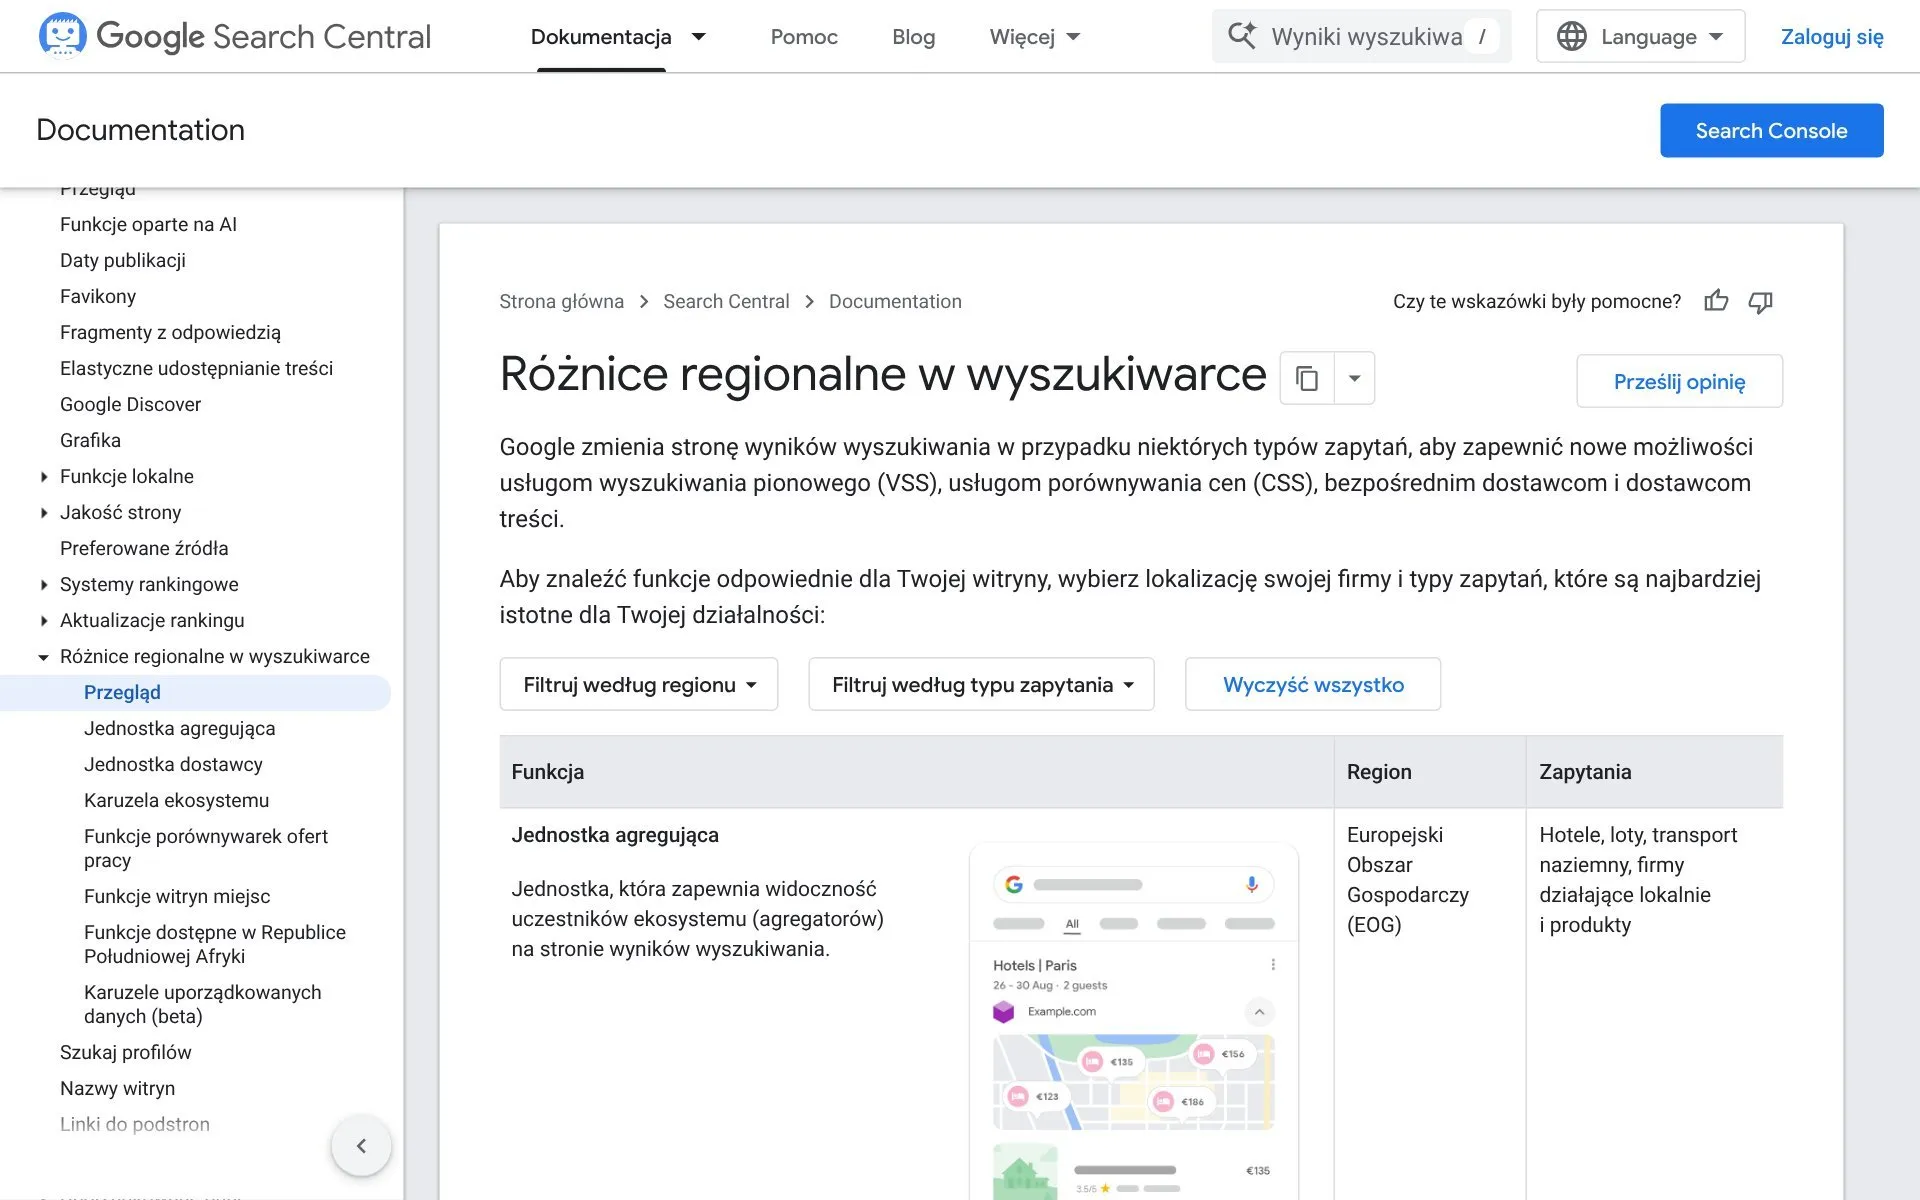The image size is (1920, 1200).
Task: Expand Funkcje lokalne tree item
Action: click(44, 477)
